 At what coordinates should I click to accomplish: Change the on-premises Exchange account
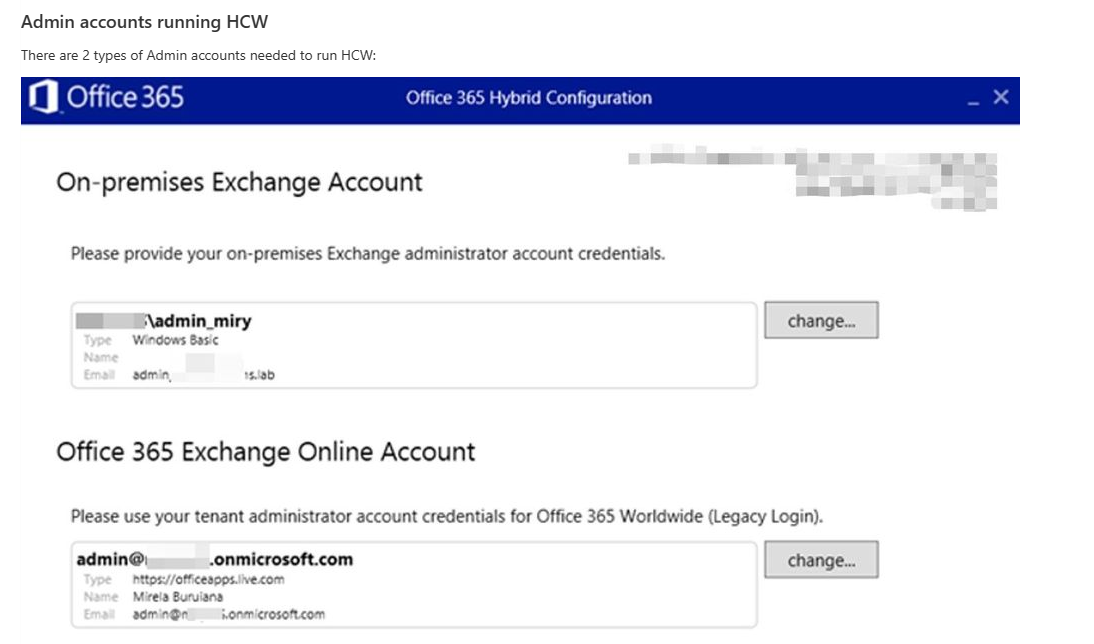(x=821, y=320)
